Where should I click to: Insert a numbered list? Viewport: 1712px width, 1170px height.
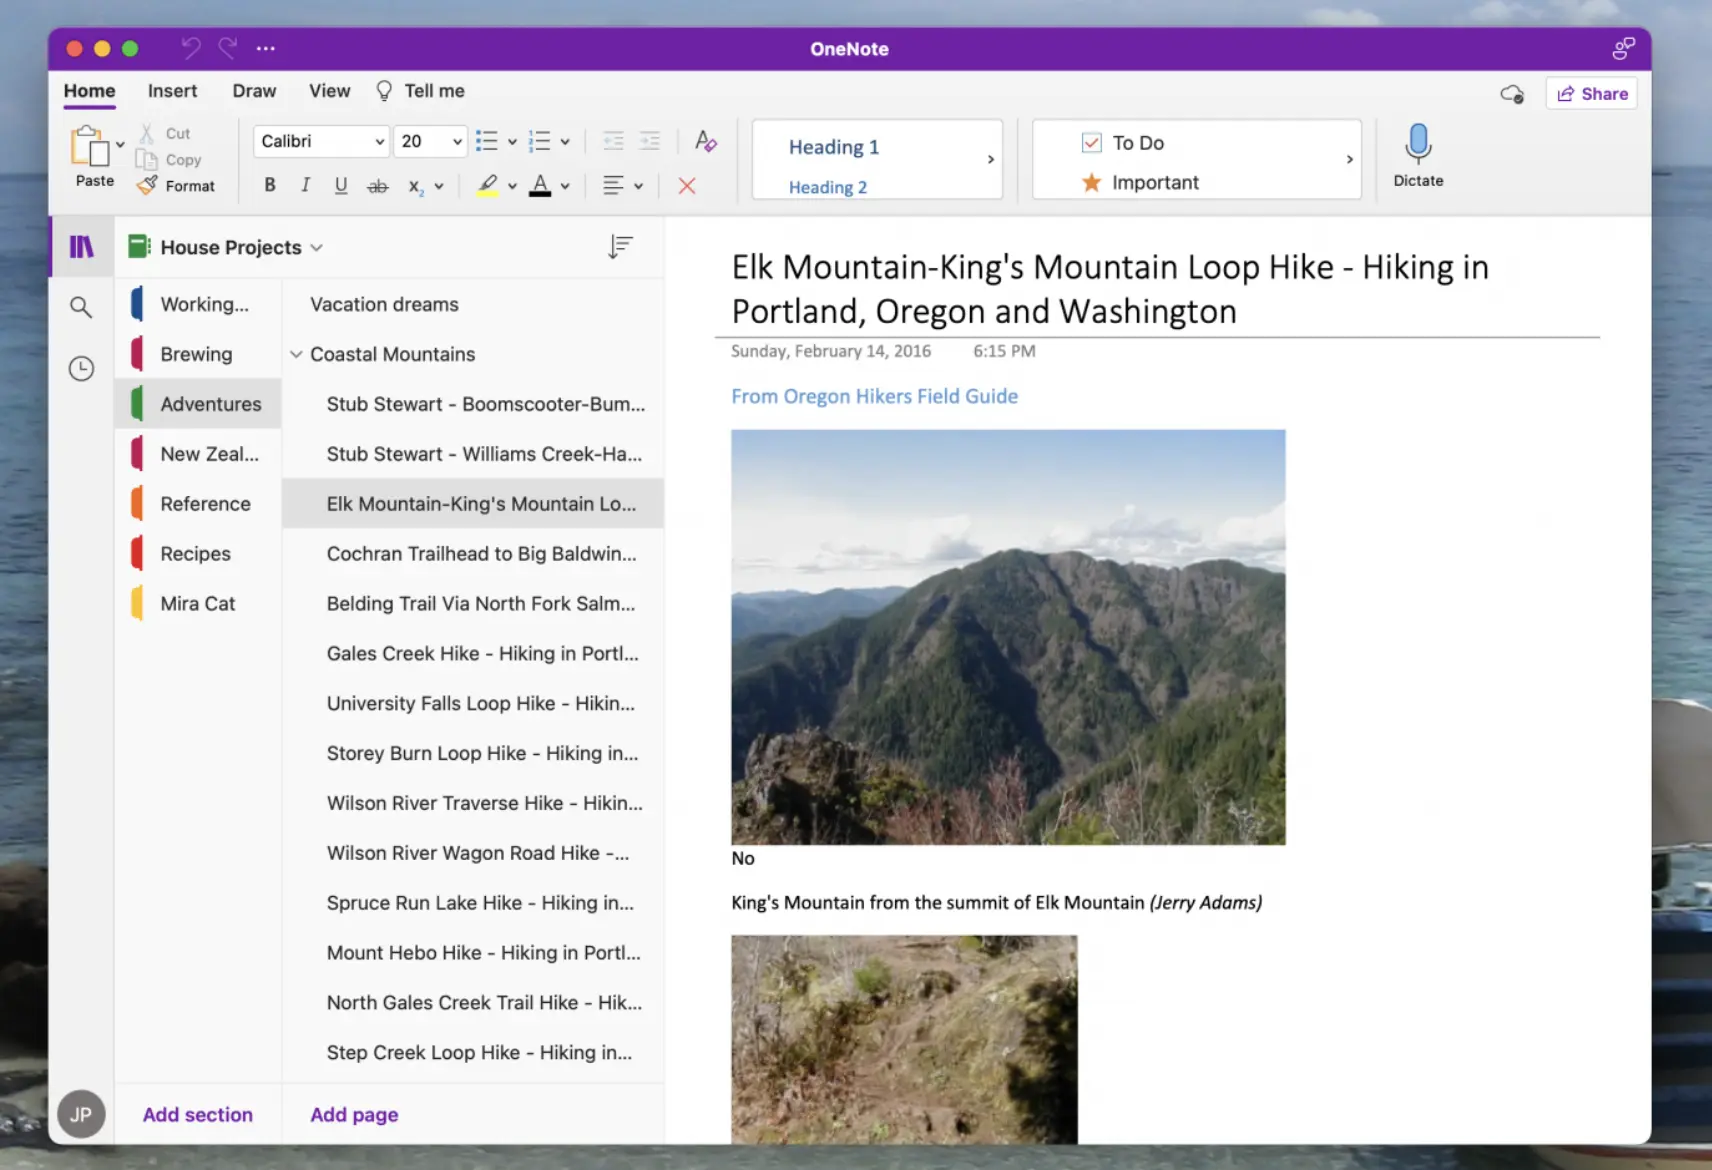540,141
